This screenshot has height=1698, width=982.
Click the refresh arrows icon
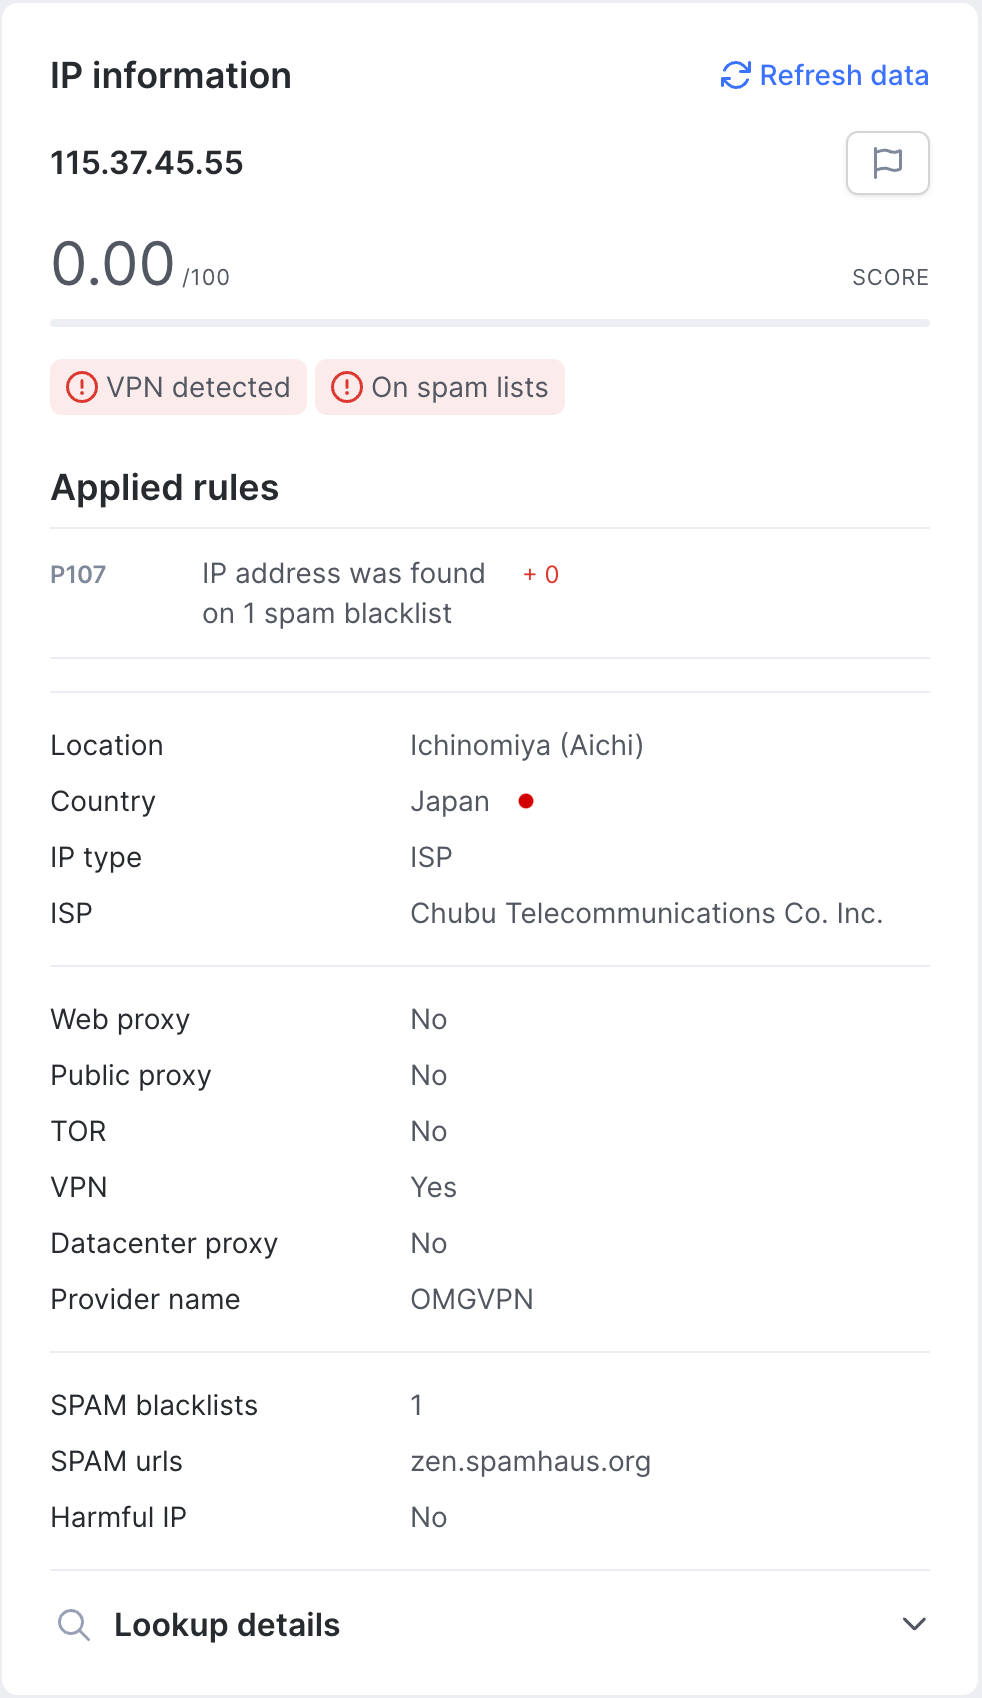coord(736,76)
